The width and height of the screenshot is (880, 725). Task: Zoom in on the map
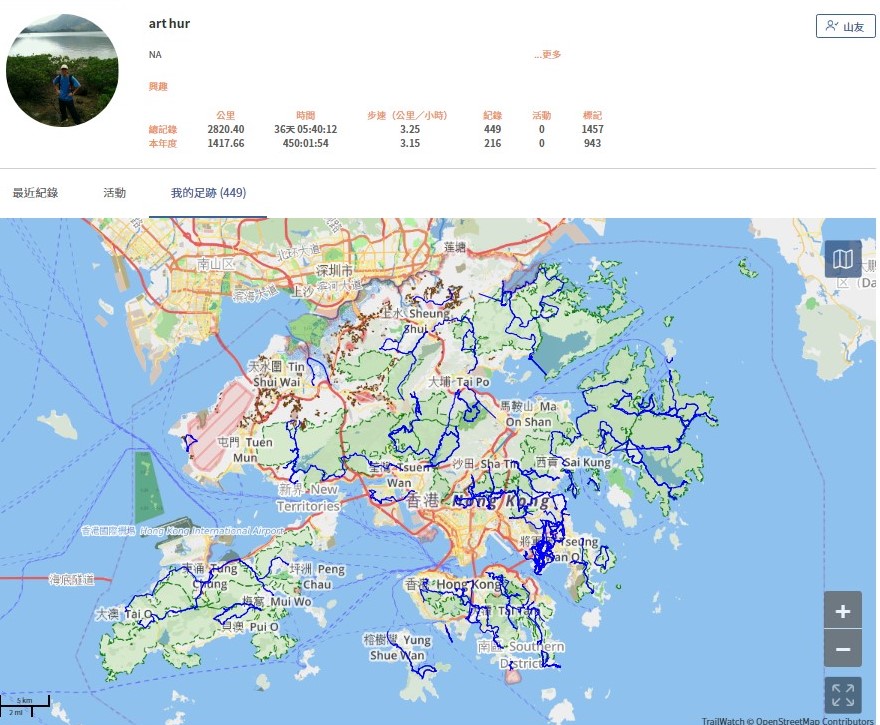(843, 610)
